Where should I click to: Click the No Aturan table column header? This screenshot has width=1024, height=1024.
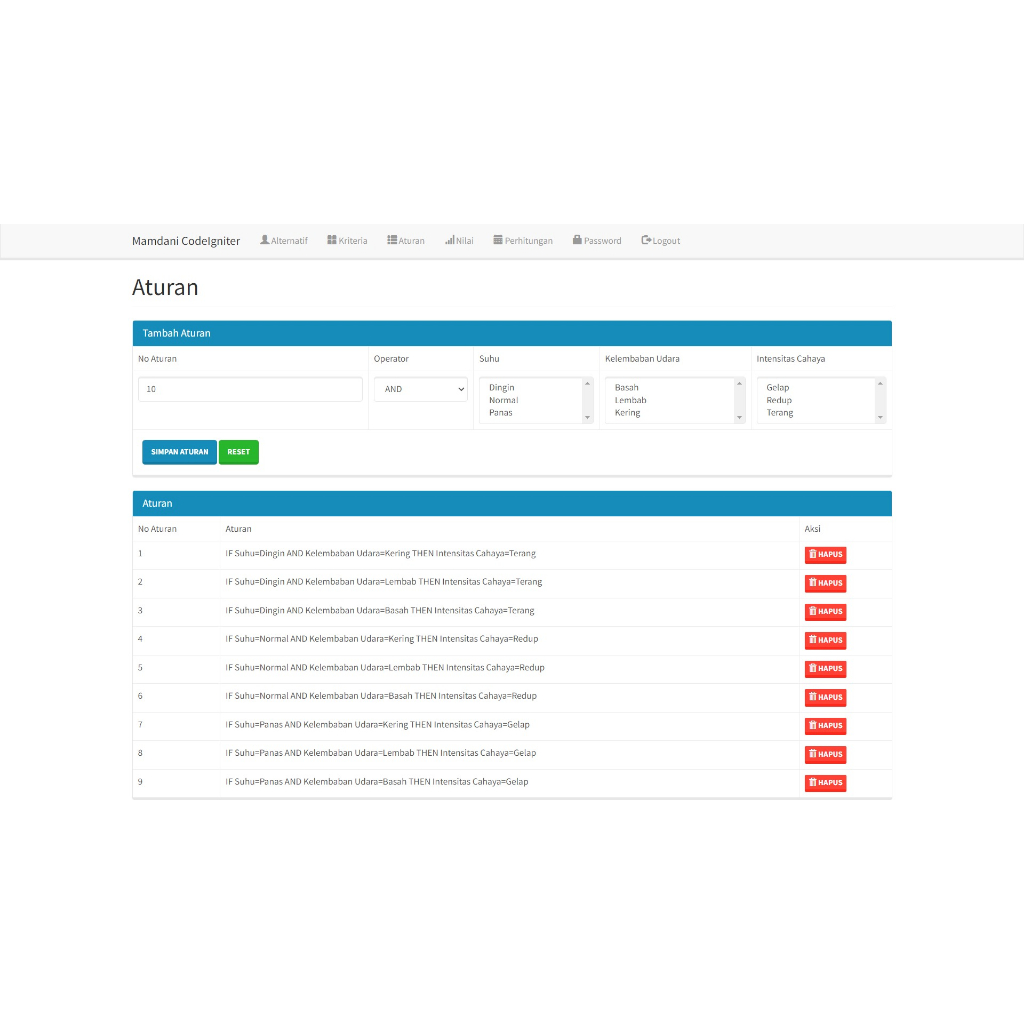[x=157, y=529]
